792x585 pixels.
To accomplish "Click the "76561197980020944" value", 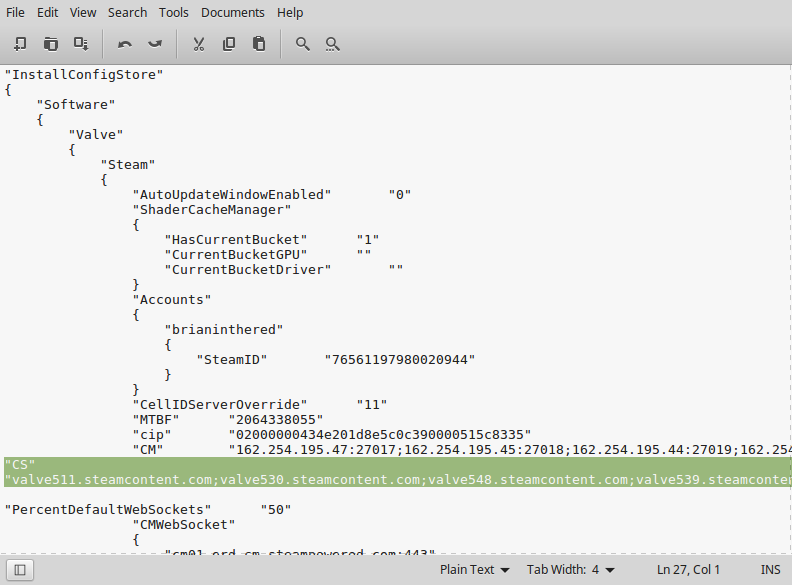I will pos(400,360).
